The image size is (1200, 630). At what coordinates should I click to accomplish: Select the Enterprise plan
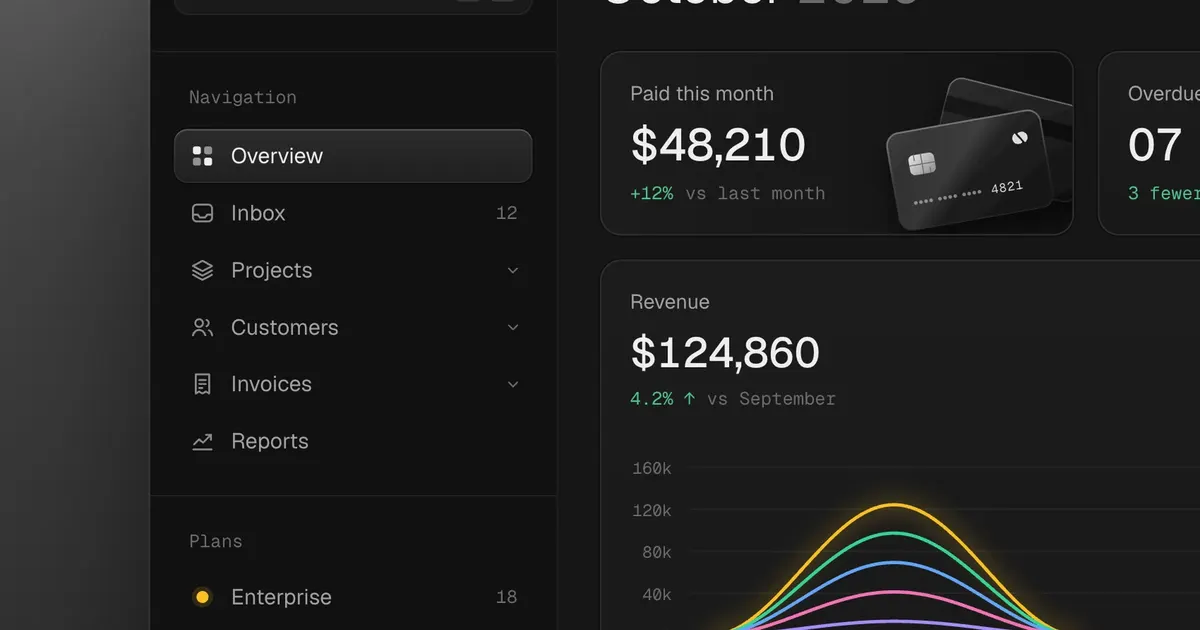pyautogui.click(x=353, y=597)
